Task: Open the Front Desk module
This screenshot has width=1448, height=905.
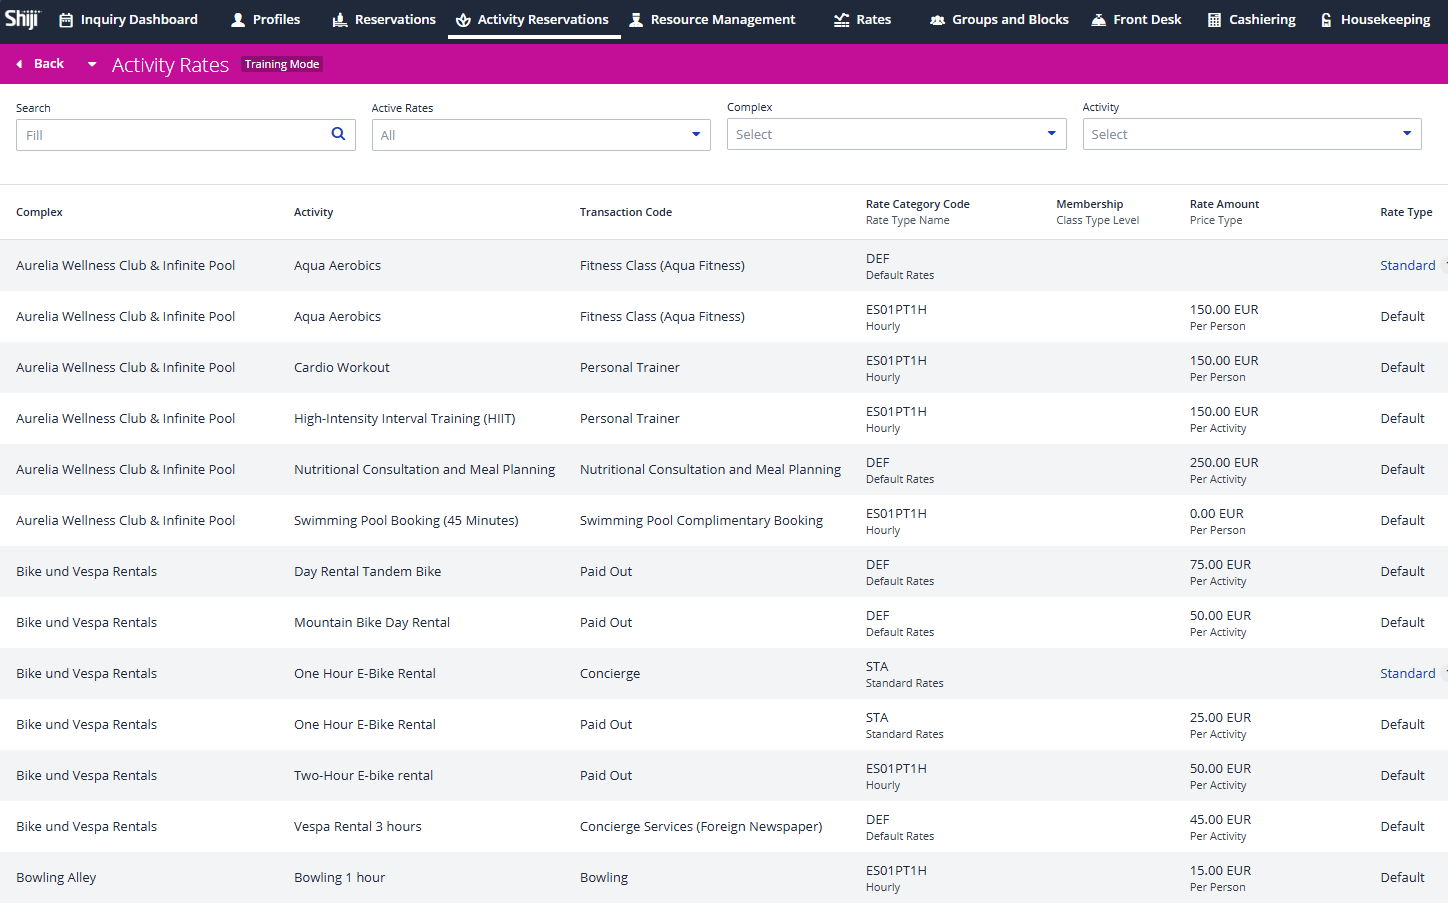Action: coord(1136,19)
